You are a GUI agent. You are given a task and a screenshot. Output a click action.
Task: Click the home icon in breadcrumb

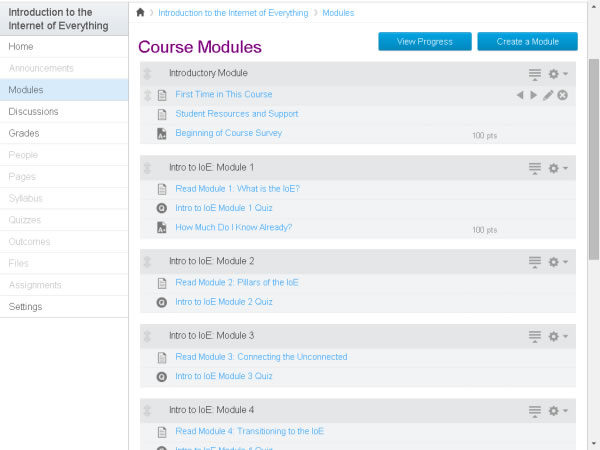point(140,13)
